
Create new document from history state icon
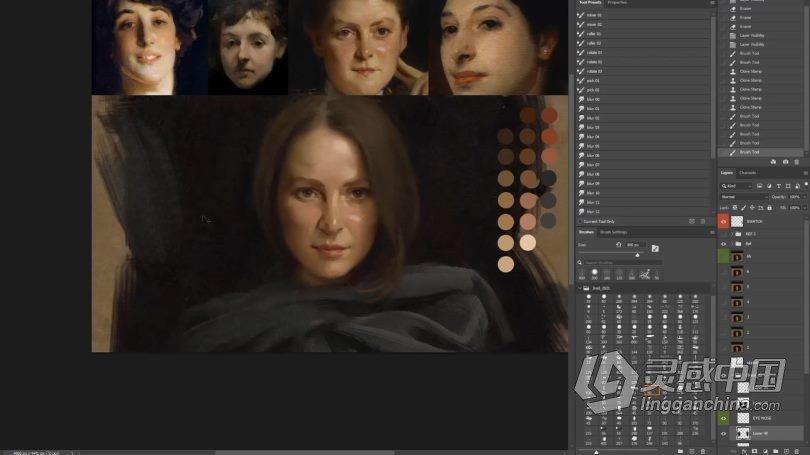tap(773, 162)
